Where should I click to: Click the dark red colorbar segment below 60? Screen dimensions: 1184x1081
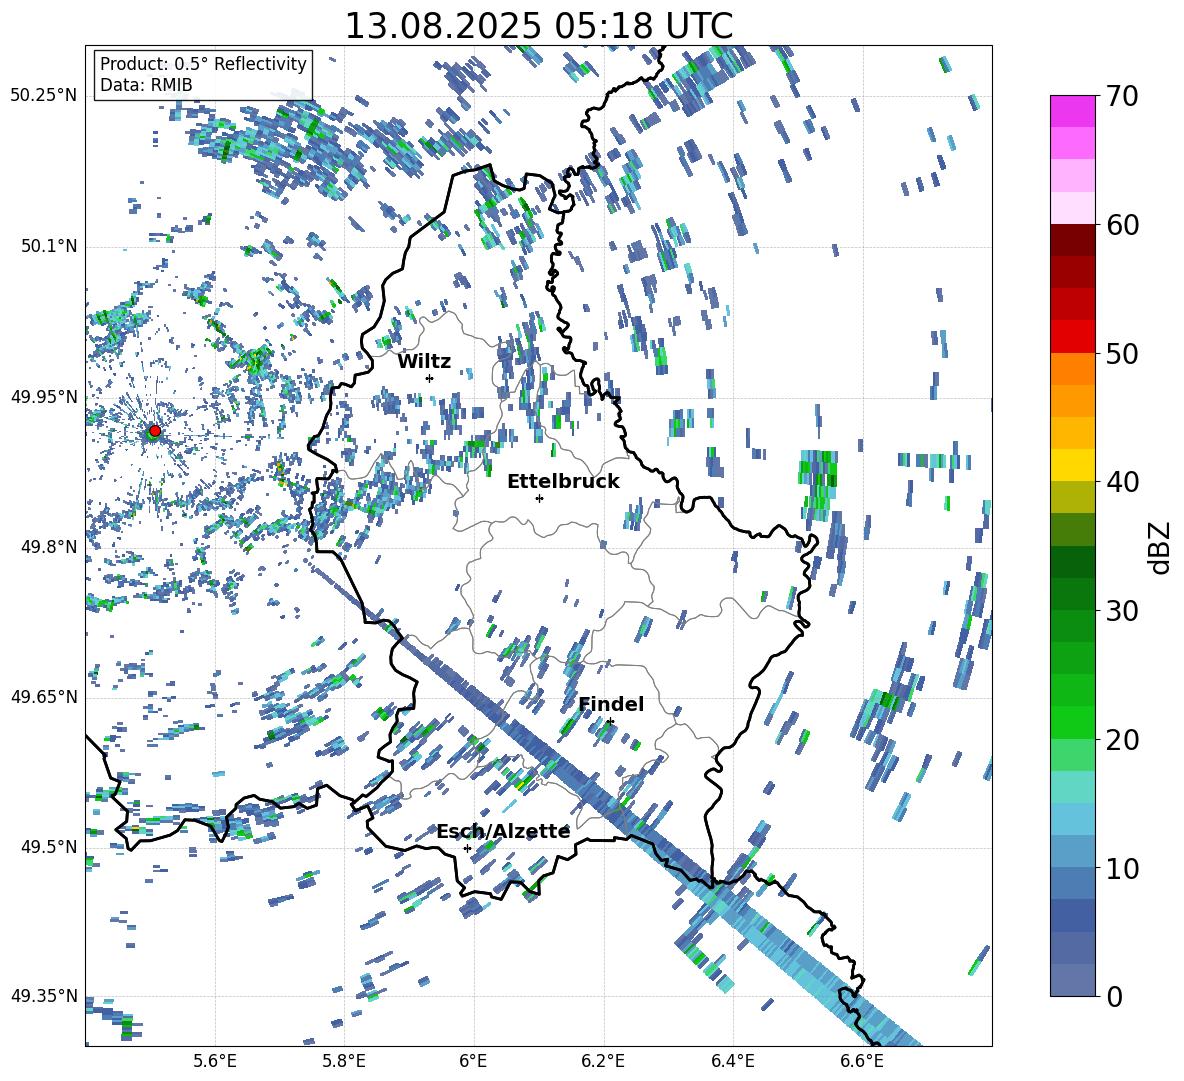[x=1072, y=240]
